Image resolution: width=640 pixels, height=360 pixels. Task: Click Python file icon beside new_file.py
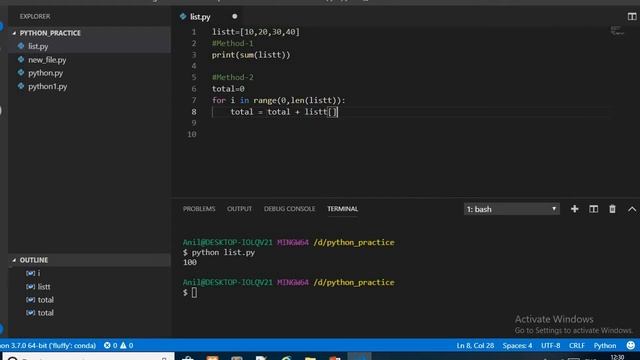21,60
